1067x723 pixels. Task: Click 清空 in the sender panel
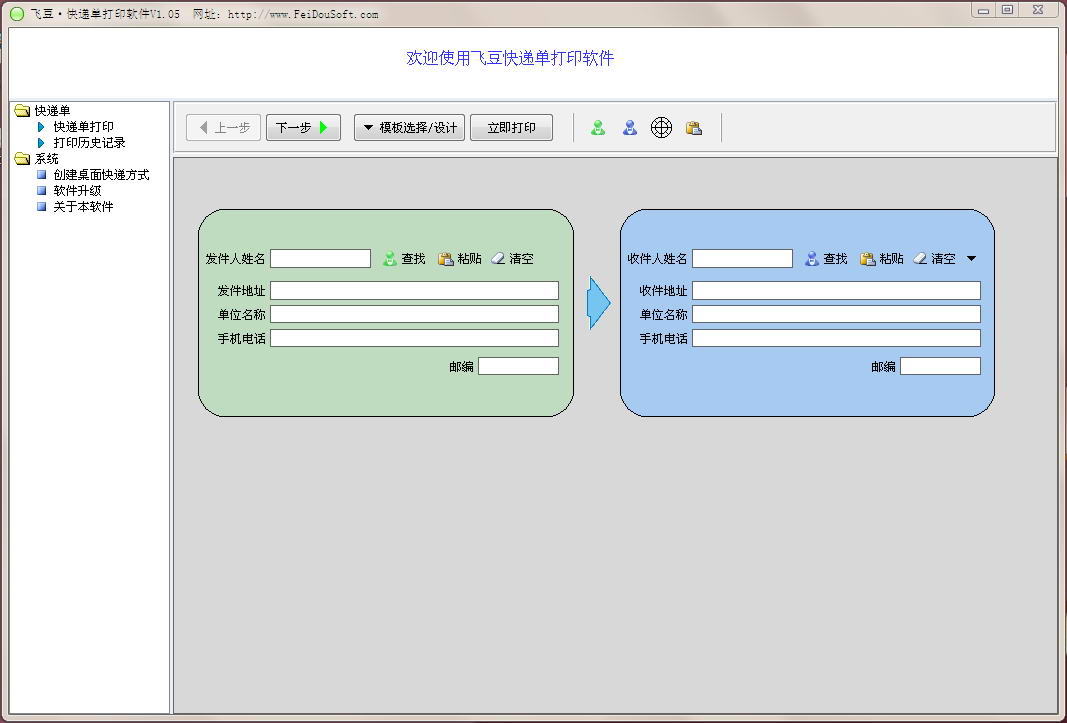[x=512, y=259]
